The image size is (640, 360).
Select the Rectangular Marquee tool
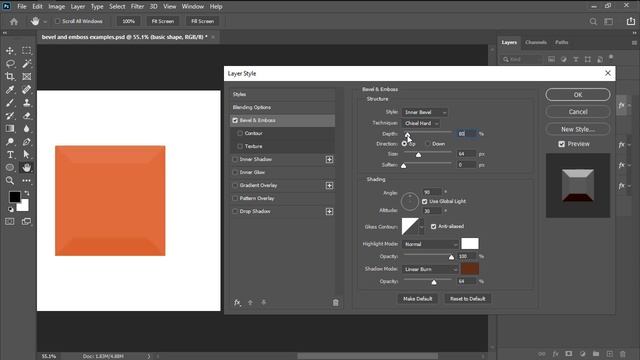(x=27, y=51)
